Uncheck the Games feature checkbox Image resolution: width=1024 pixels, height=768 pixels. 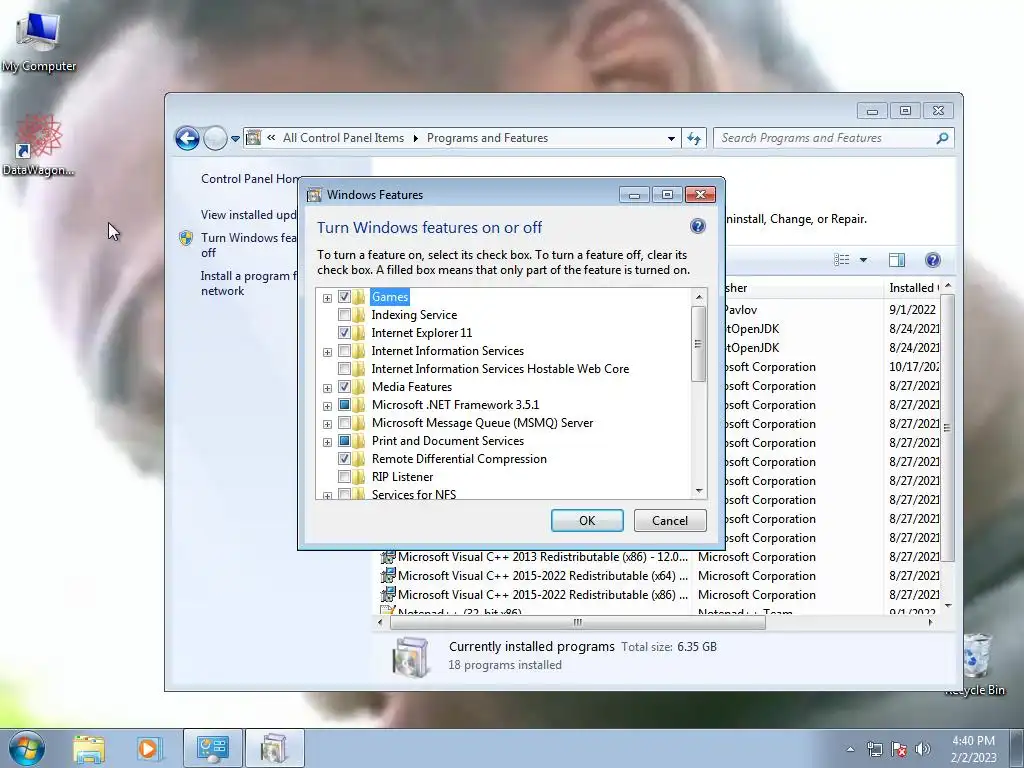pyautogui.click(x=344, y=296)
